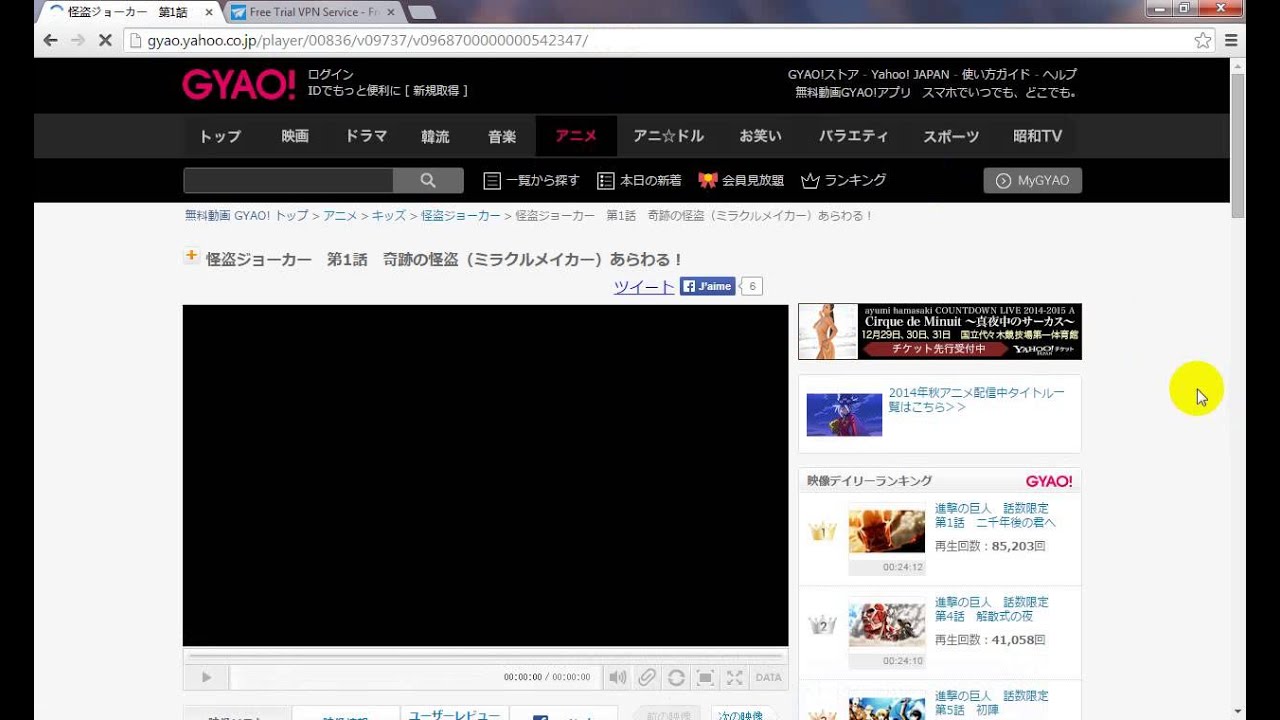
Task: Click the キッズ breadcrumb link
Action: pyautogui.click(x=389, y=216)
